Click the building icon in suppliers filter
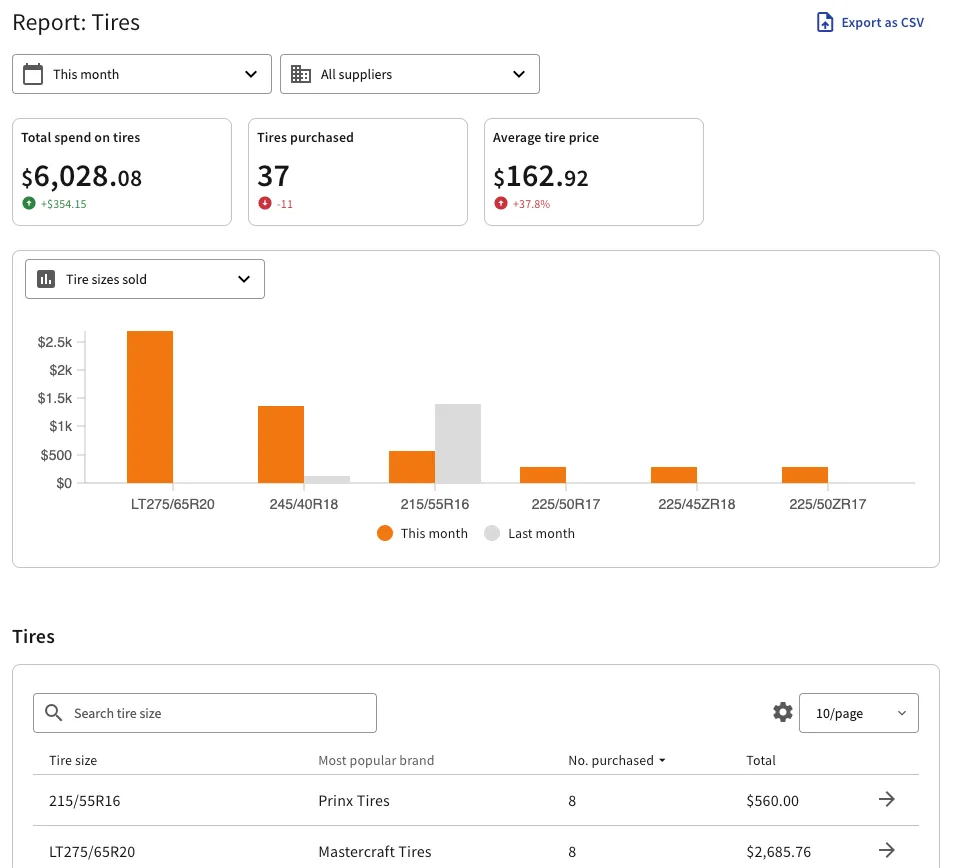 [x=300, y=74]
